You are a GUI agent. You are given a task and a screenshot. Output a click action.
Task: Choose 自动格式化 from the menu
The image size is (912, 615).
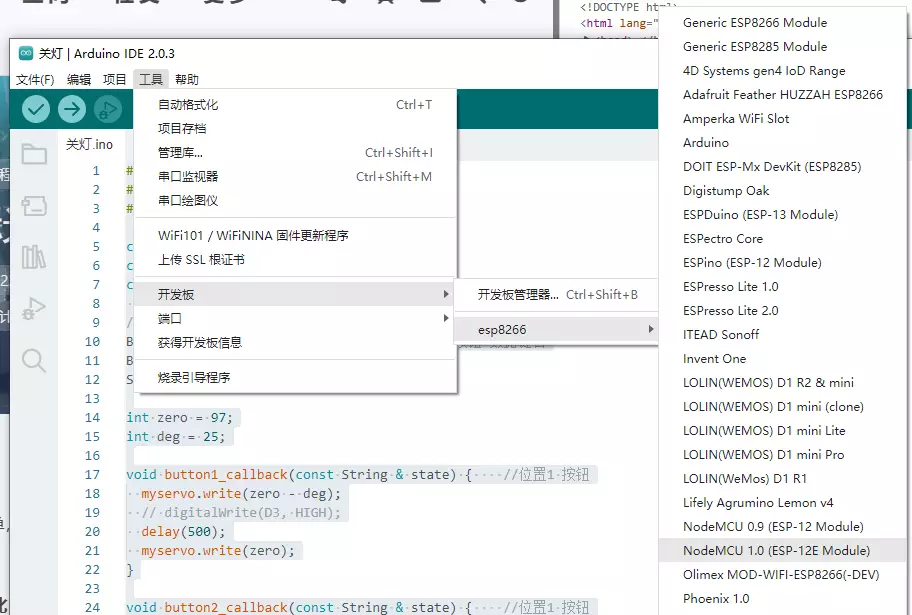point(295,105)
